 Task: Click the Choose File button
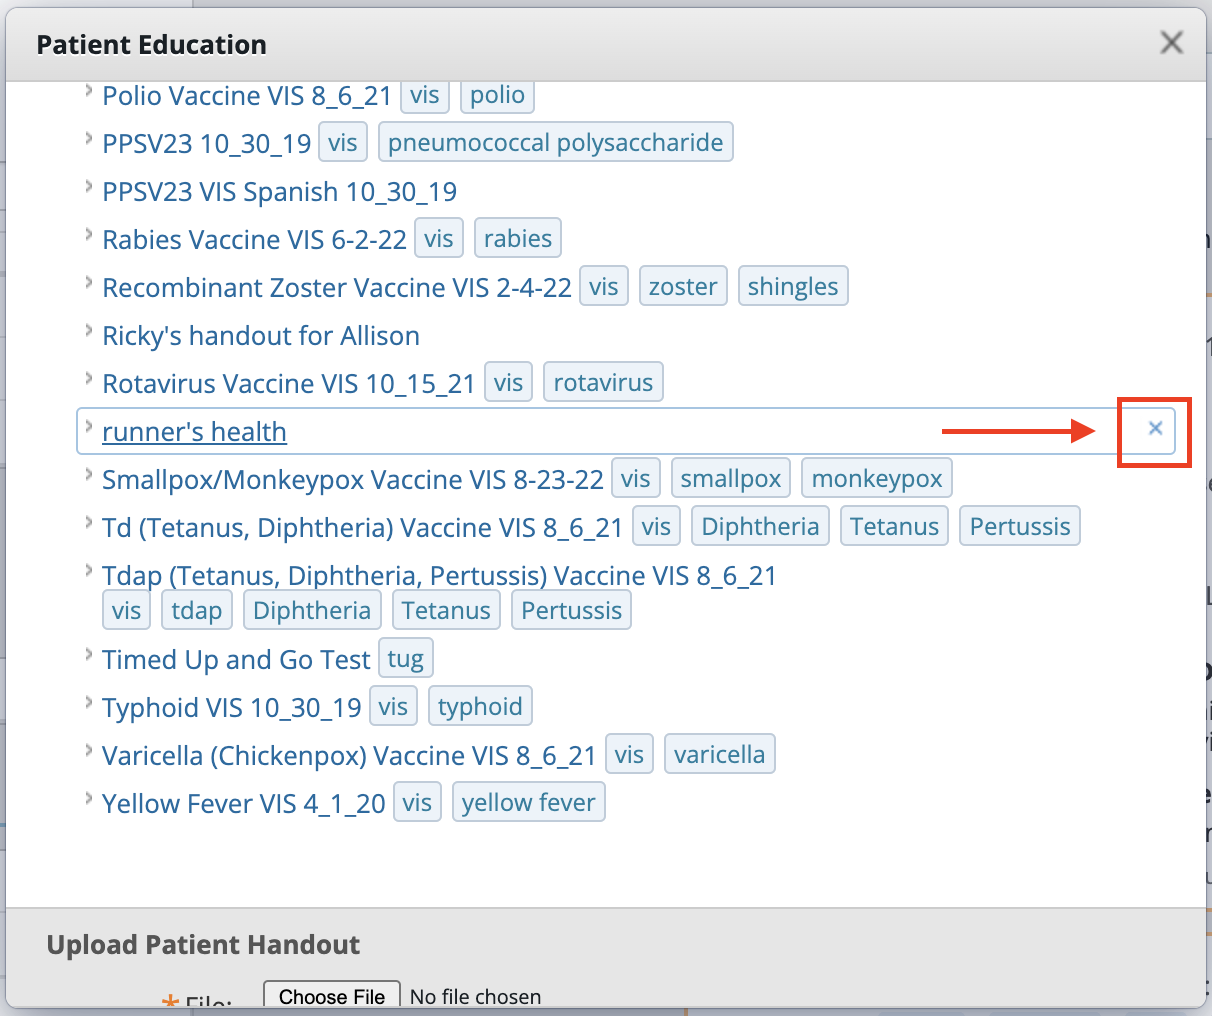tap(331, 994)
